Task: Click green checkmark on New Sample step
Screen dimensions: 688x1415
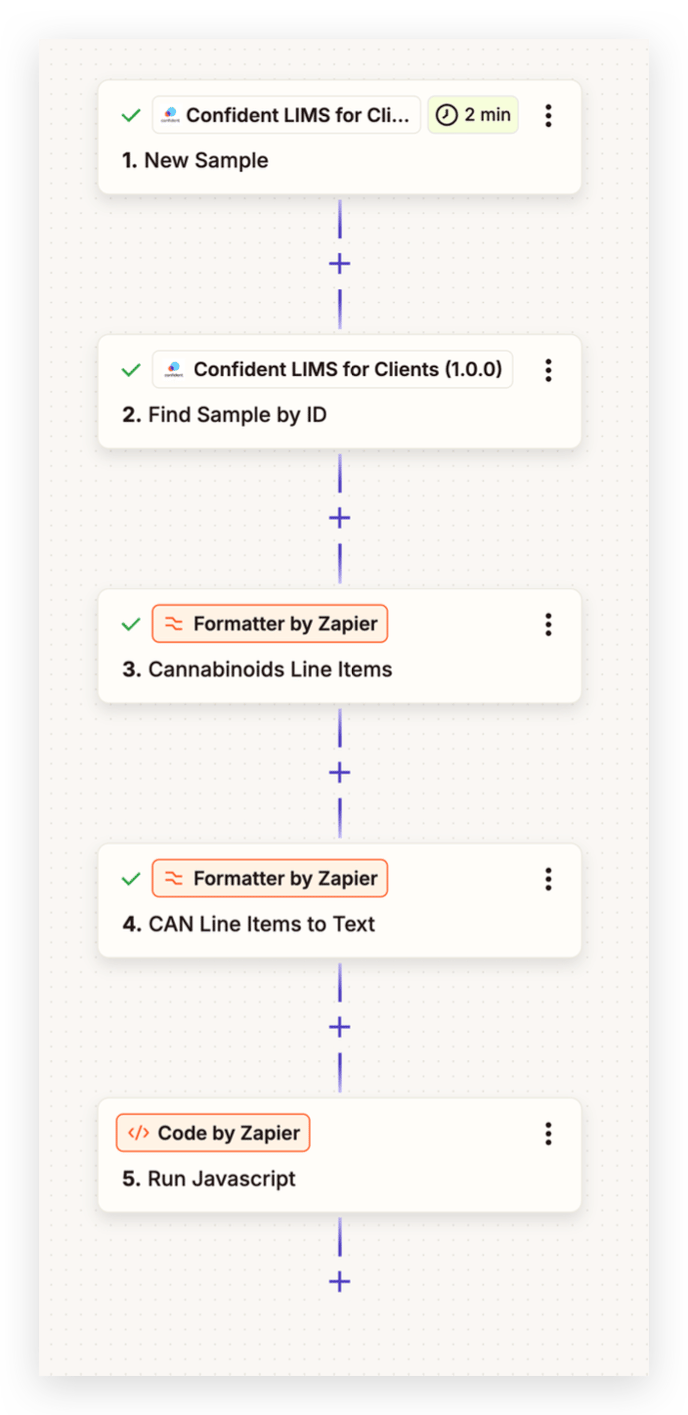Action: tap(130, 116)
